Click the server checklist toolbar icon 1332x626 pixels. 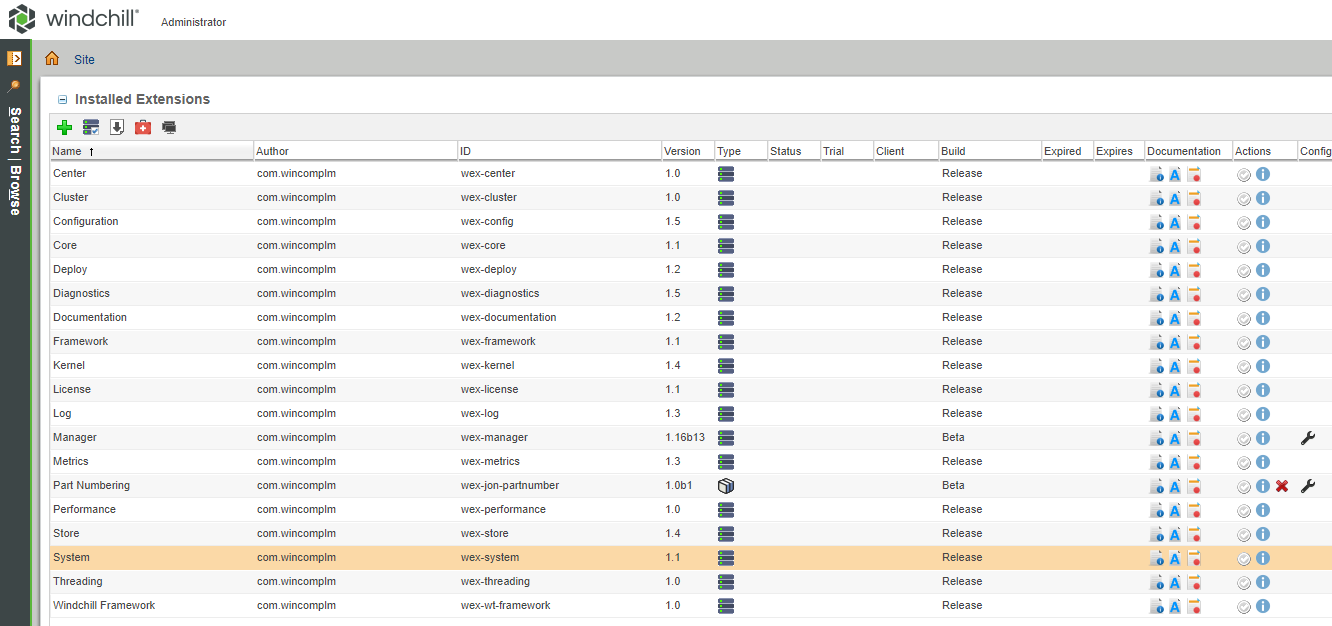point(91,127)
